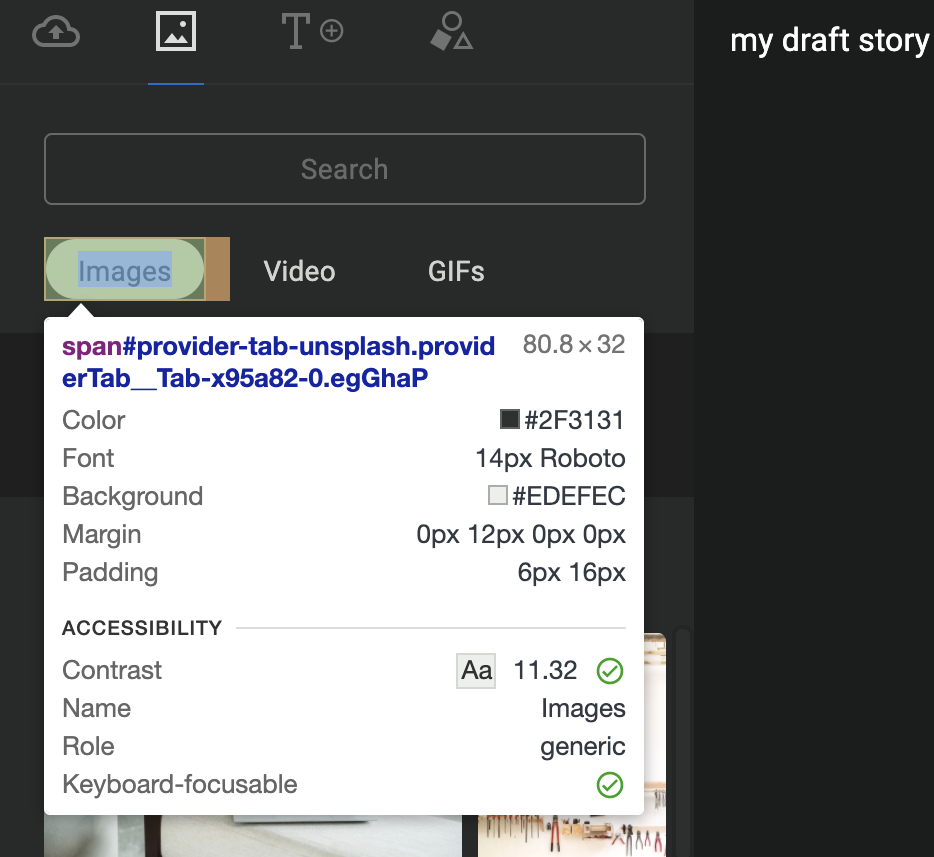Open the Elements shapes panel icon
Screen dimensions: 934x857
pyautogui.click(x=451, y=31)
